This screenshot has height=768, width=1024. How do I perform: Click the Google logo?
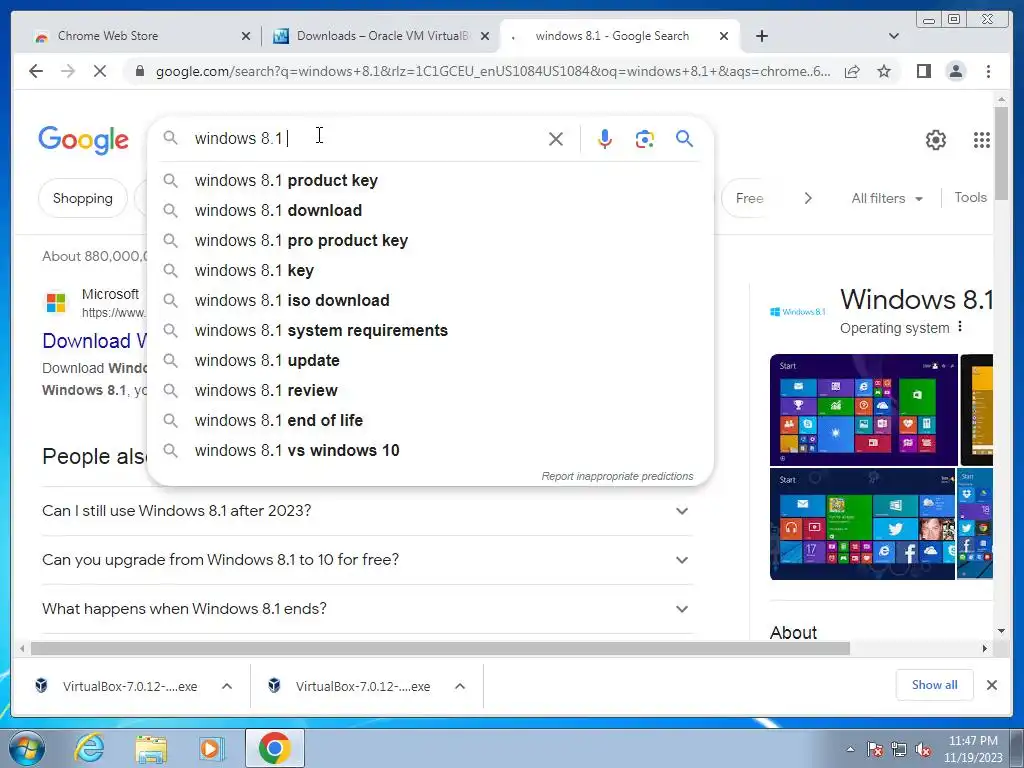[x=84, y=140]
